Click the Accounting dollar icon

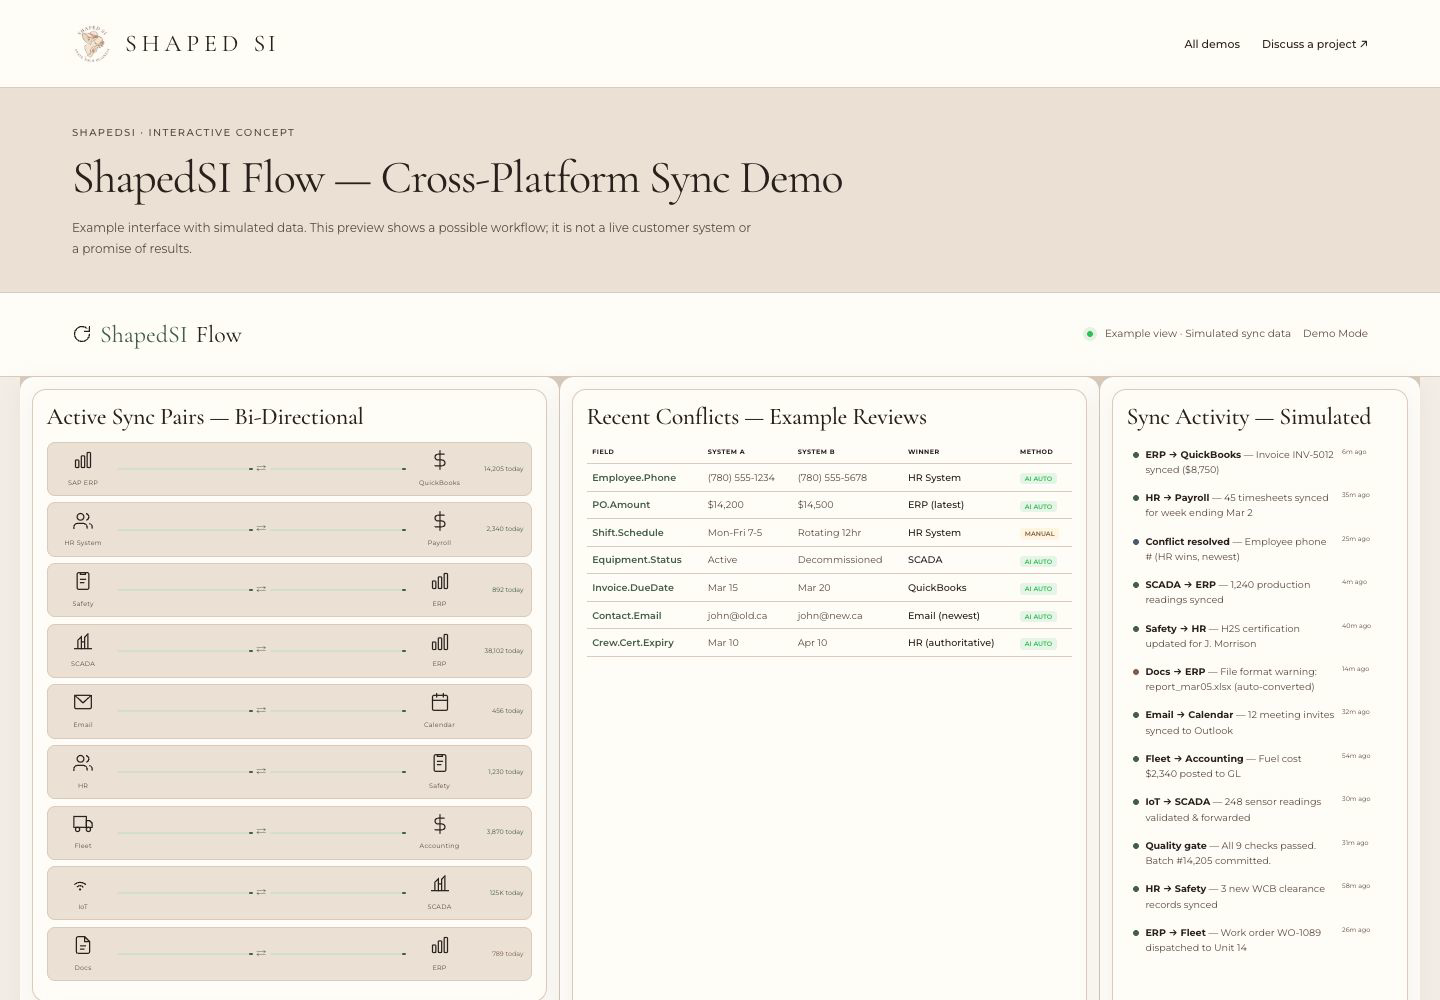pos(439,824)
